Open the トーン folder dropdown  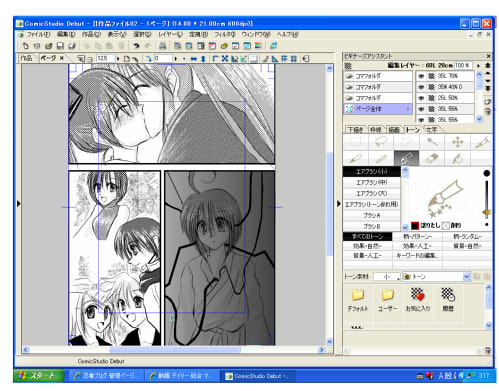467,277
